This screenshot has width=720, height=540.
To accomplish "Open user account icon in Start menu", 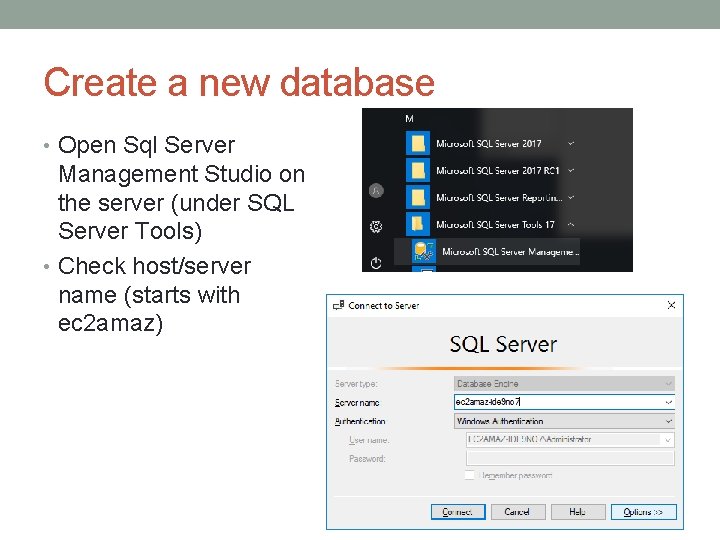I will point(376,190).
